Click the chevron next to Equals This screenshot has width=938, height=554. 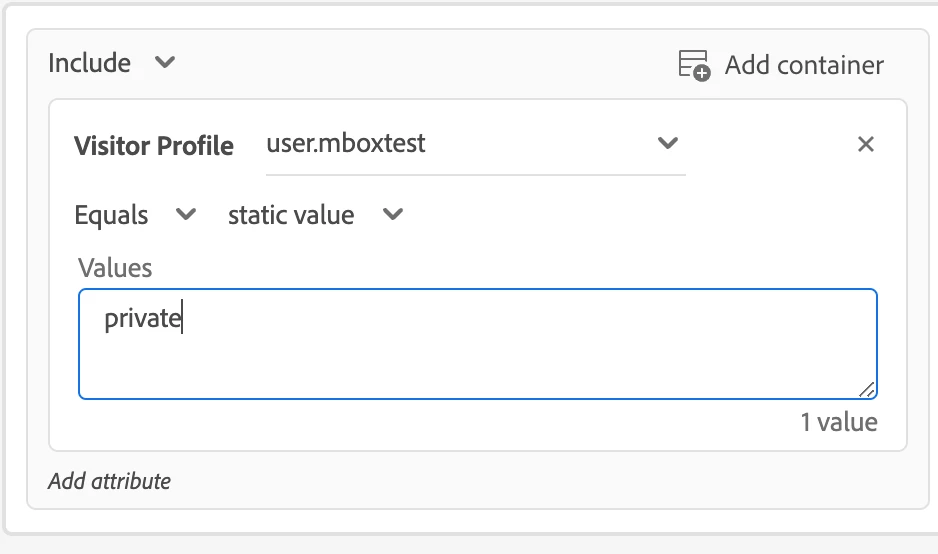point(186,214)
